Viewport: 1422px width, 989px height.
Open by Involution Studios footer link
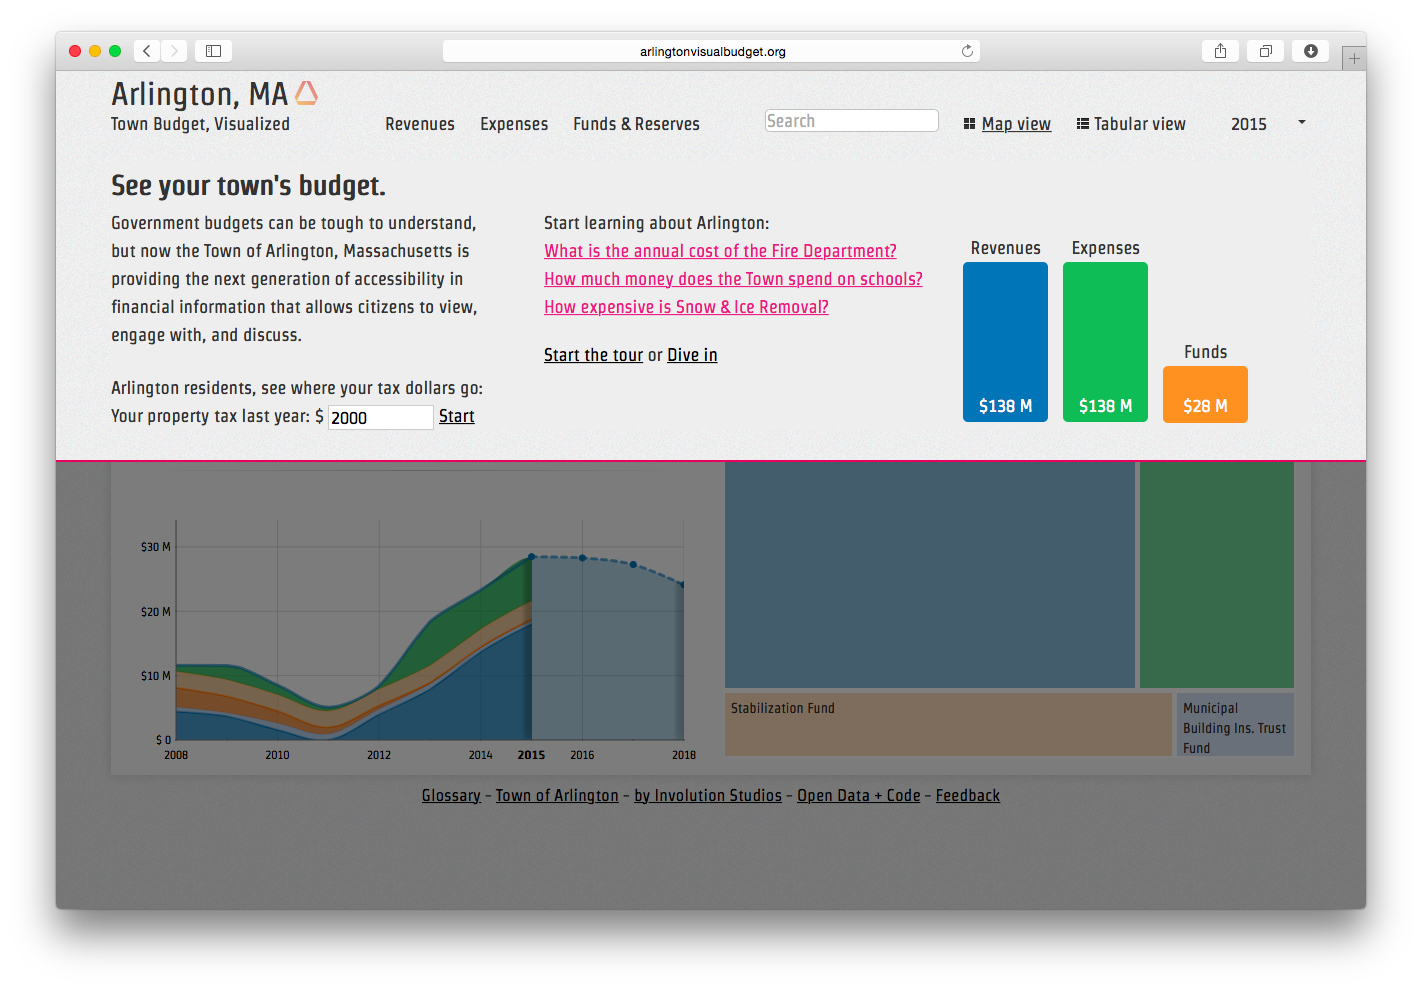pos(708,796)
